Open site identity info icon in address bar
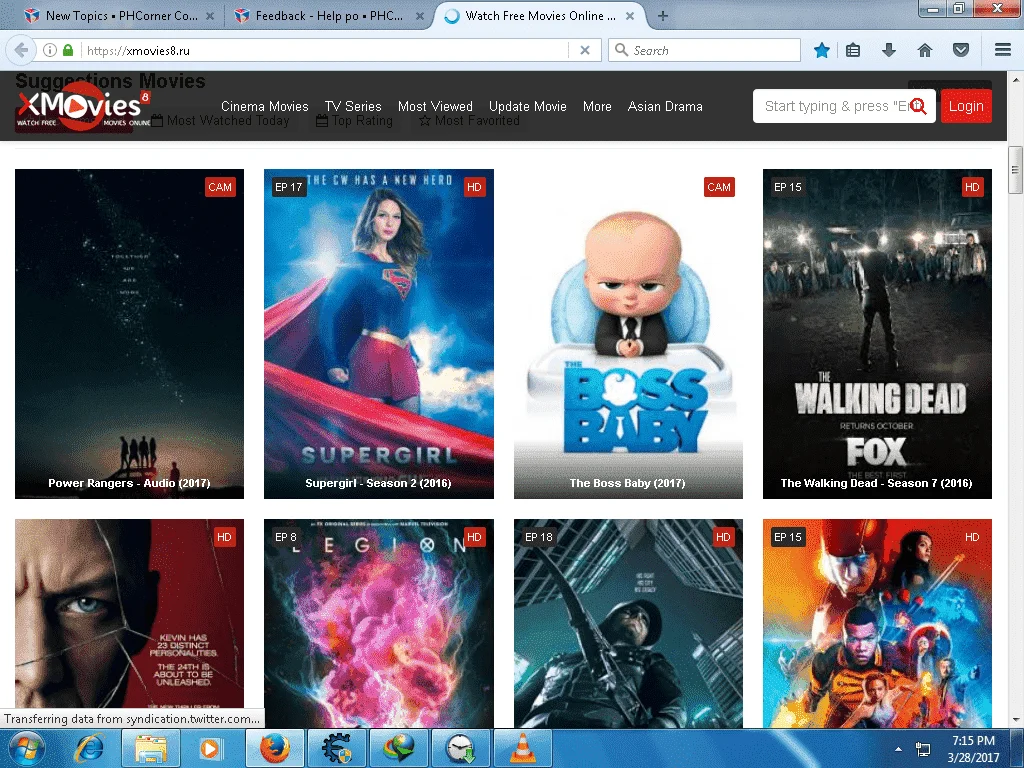Image resolution: width=1024 pixels, height=768 pixels. 50,50
